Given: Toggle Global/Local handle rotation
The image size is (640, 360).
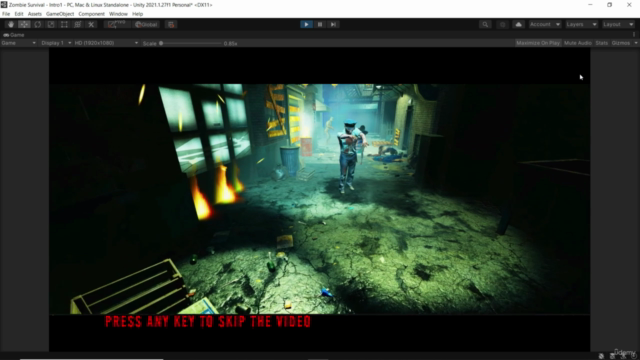Looking at the screenshot, I should tap(146, 24).
